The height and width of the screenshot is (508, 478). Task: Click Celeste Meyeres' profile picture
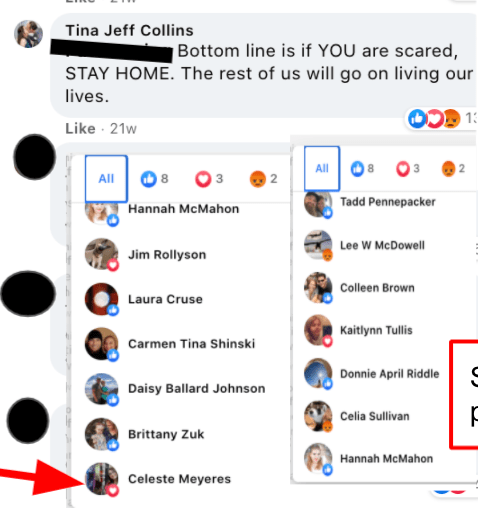[x=102, y=479]
